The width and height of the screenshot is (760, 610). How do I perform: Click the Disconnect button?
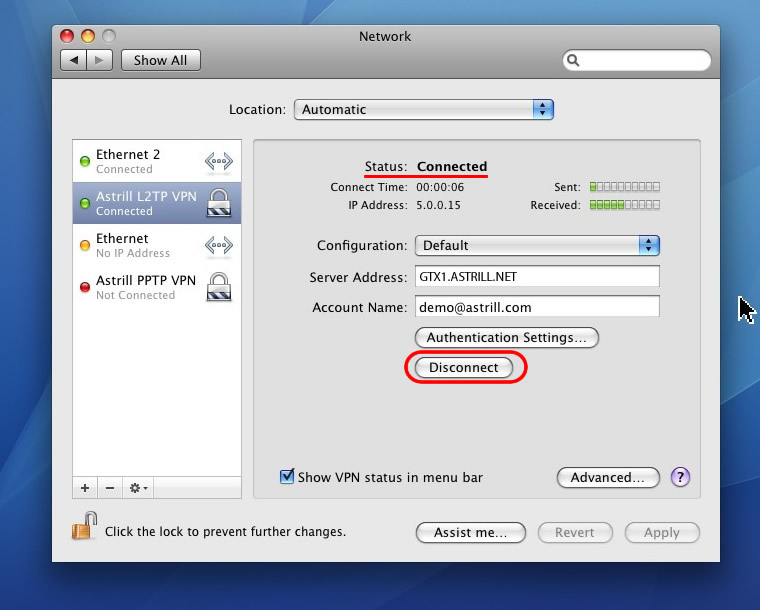[464, 367]
